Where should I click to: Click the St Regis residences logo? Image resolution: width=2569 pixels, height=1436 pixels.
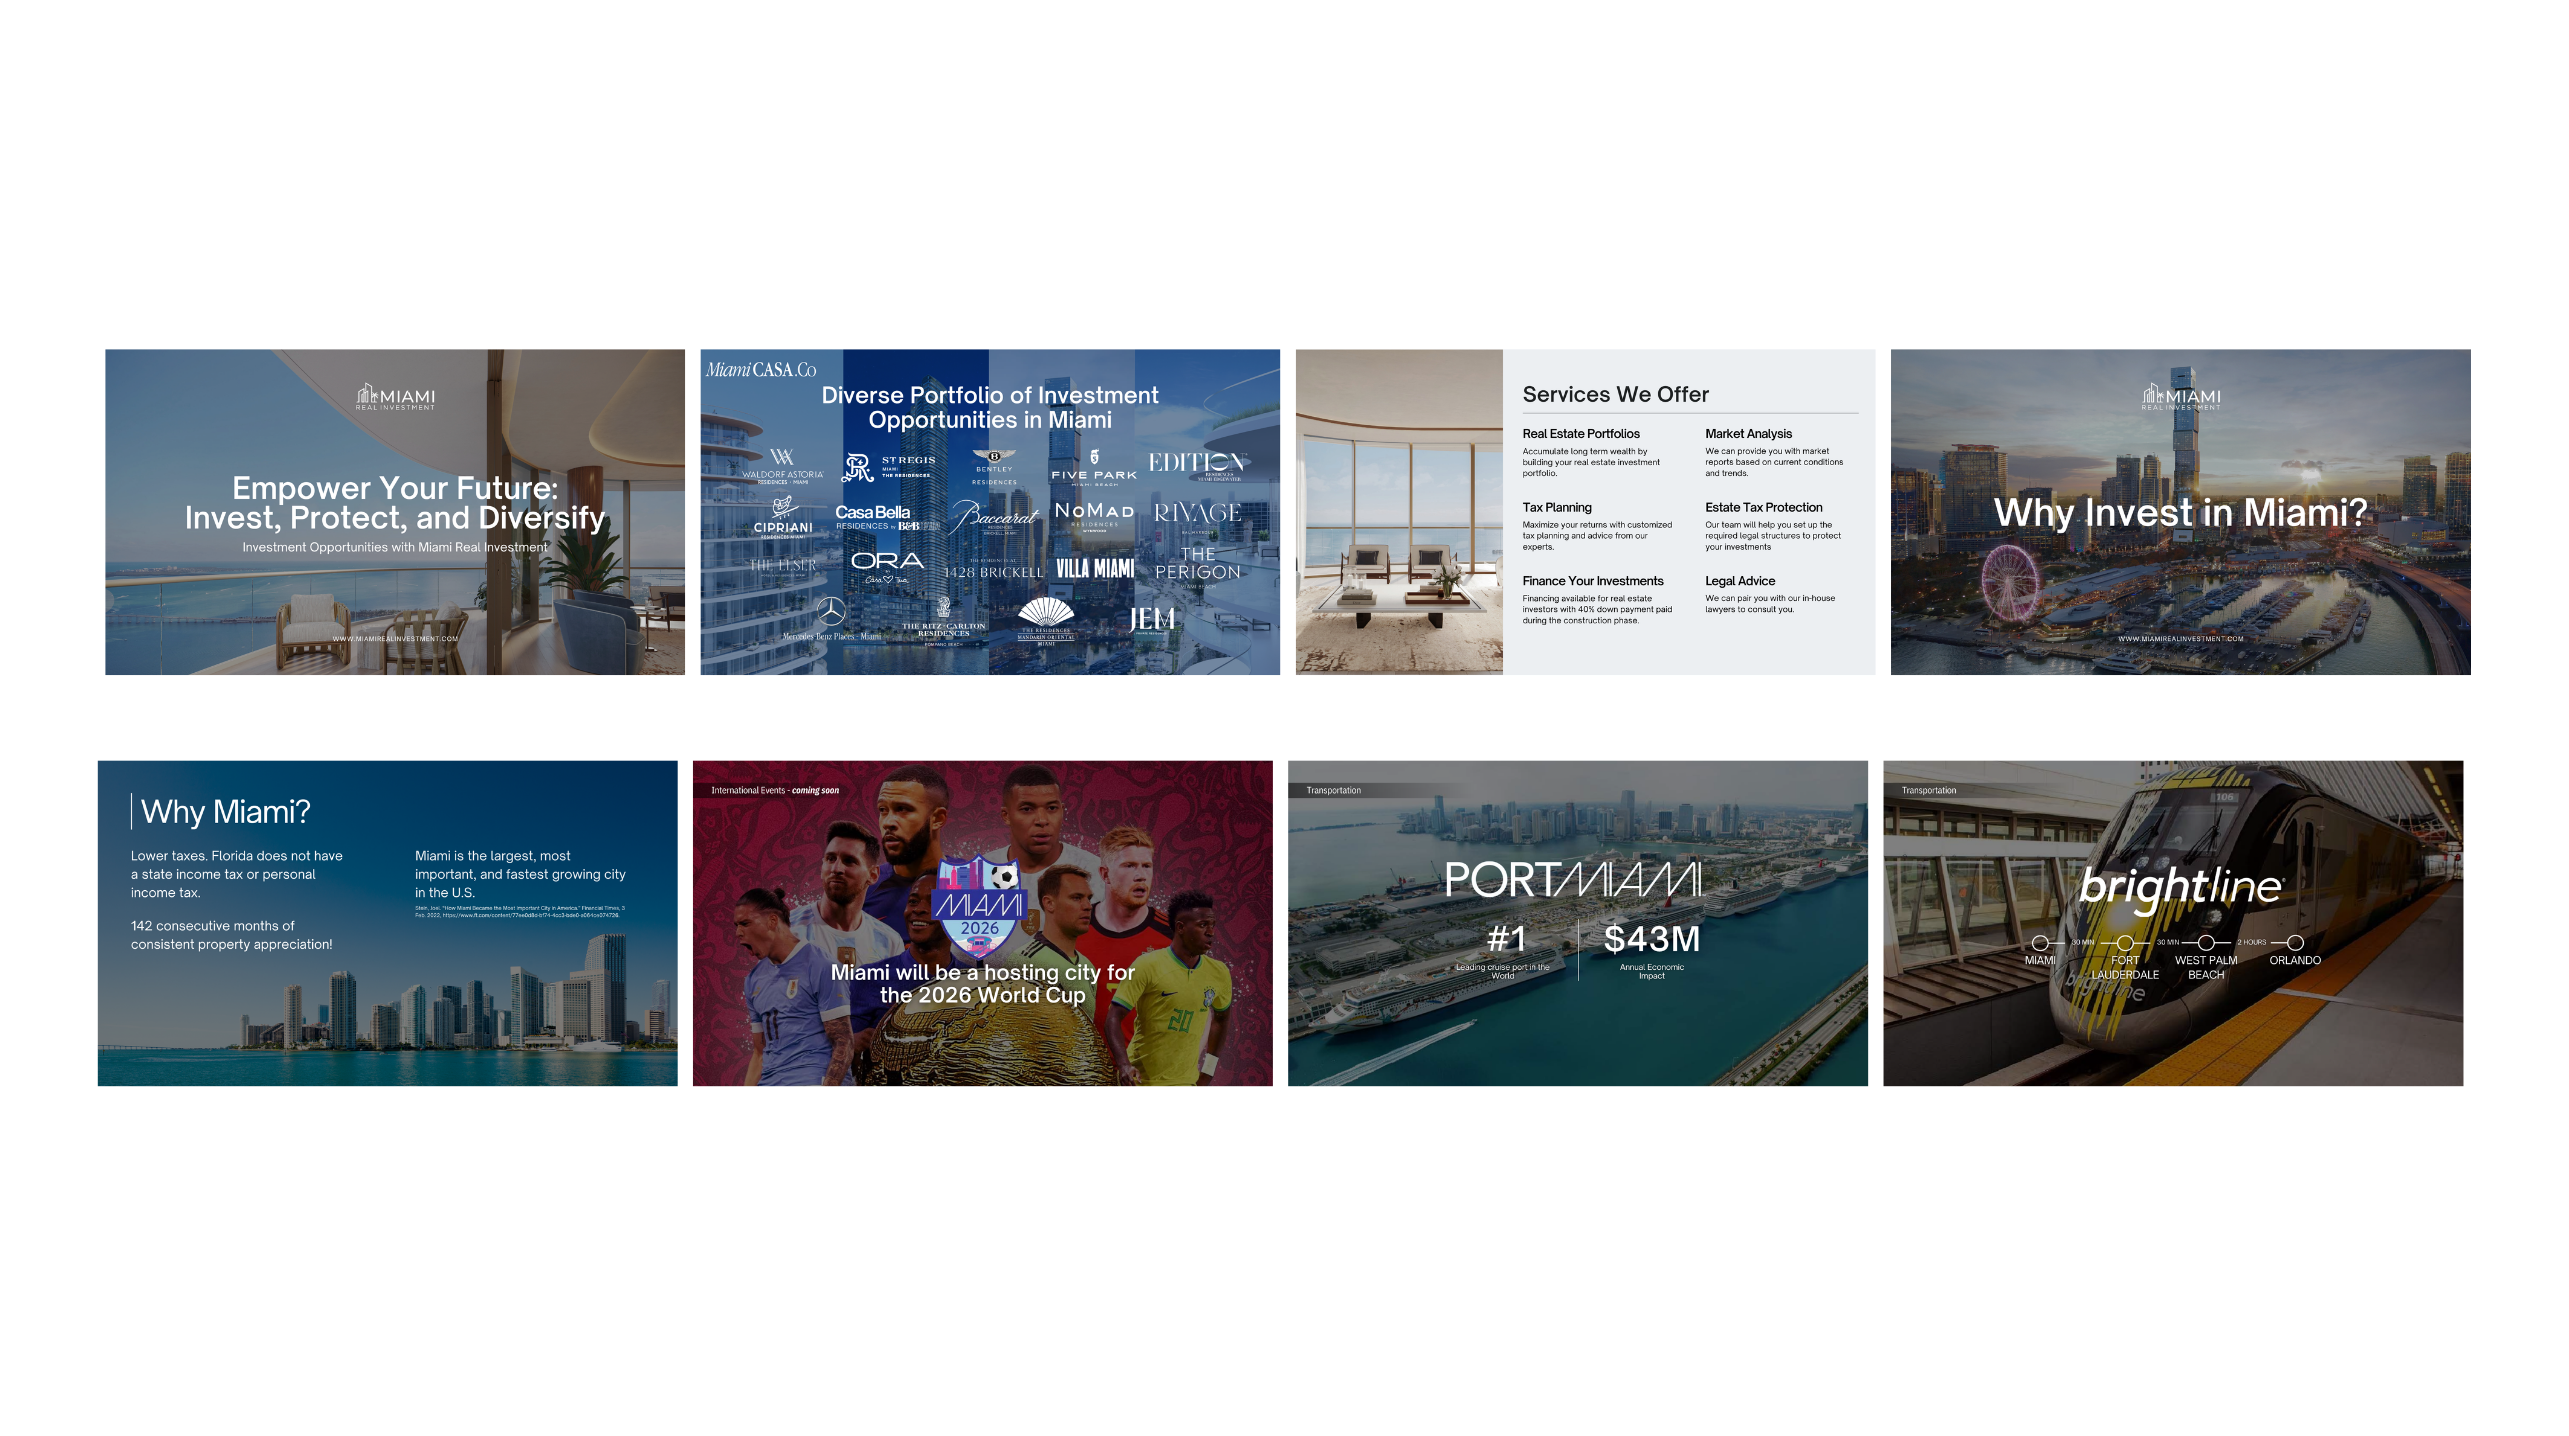pos(889,467)
